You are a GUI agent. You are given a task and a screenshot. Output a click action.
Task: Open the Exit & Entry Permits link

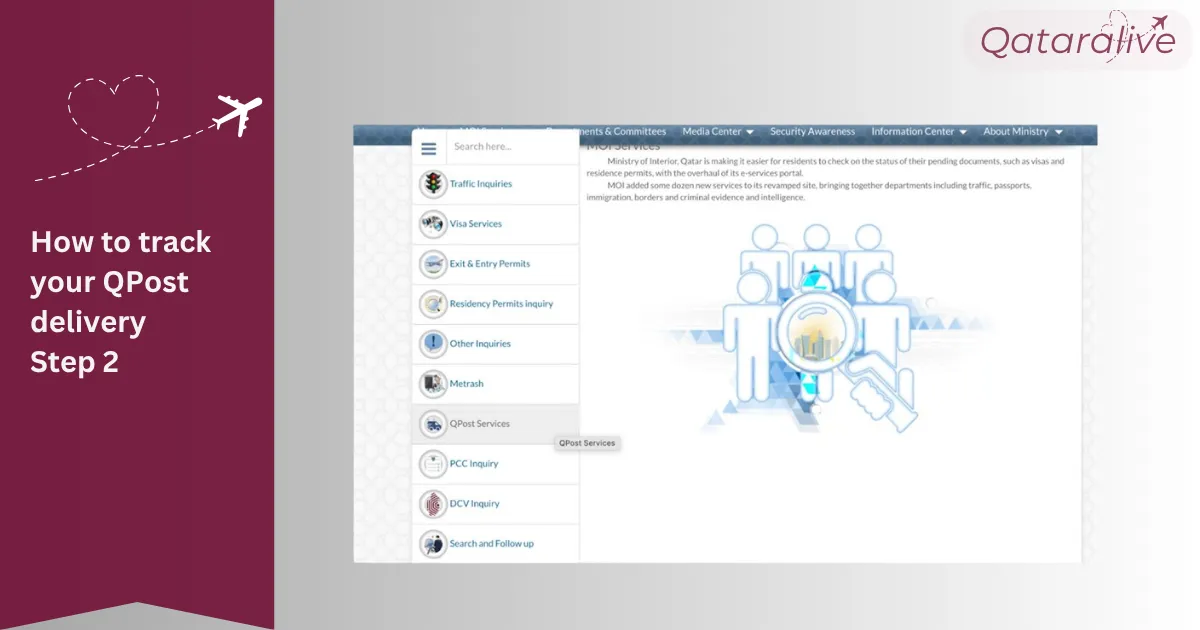pyautogui.click(x=490, y=264)
